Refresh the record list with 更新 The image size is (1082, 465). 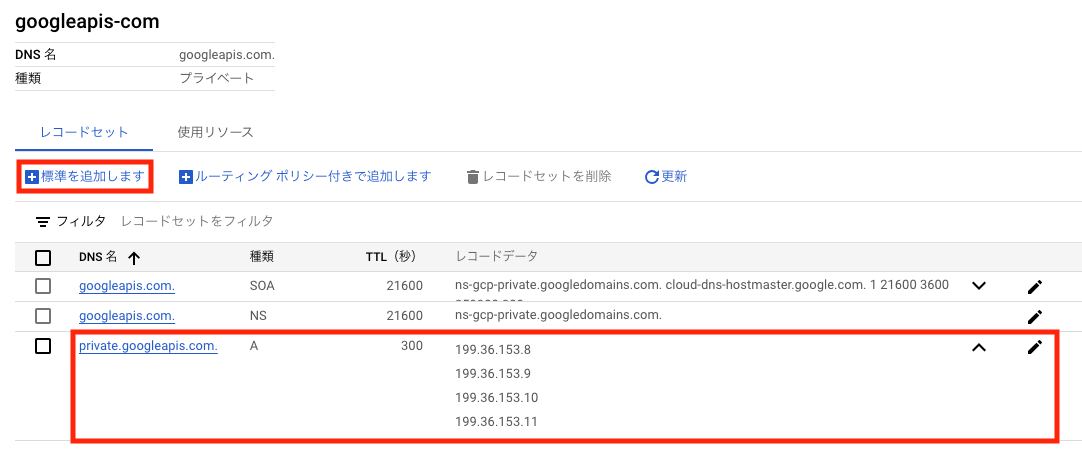pos(666,177)
